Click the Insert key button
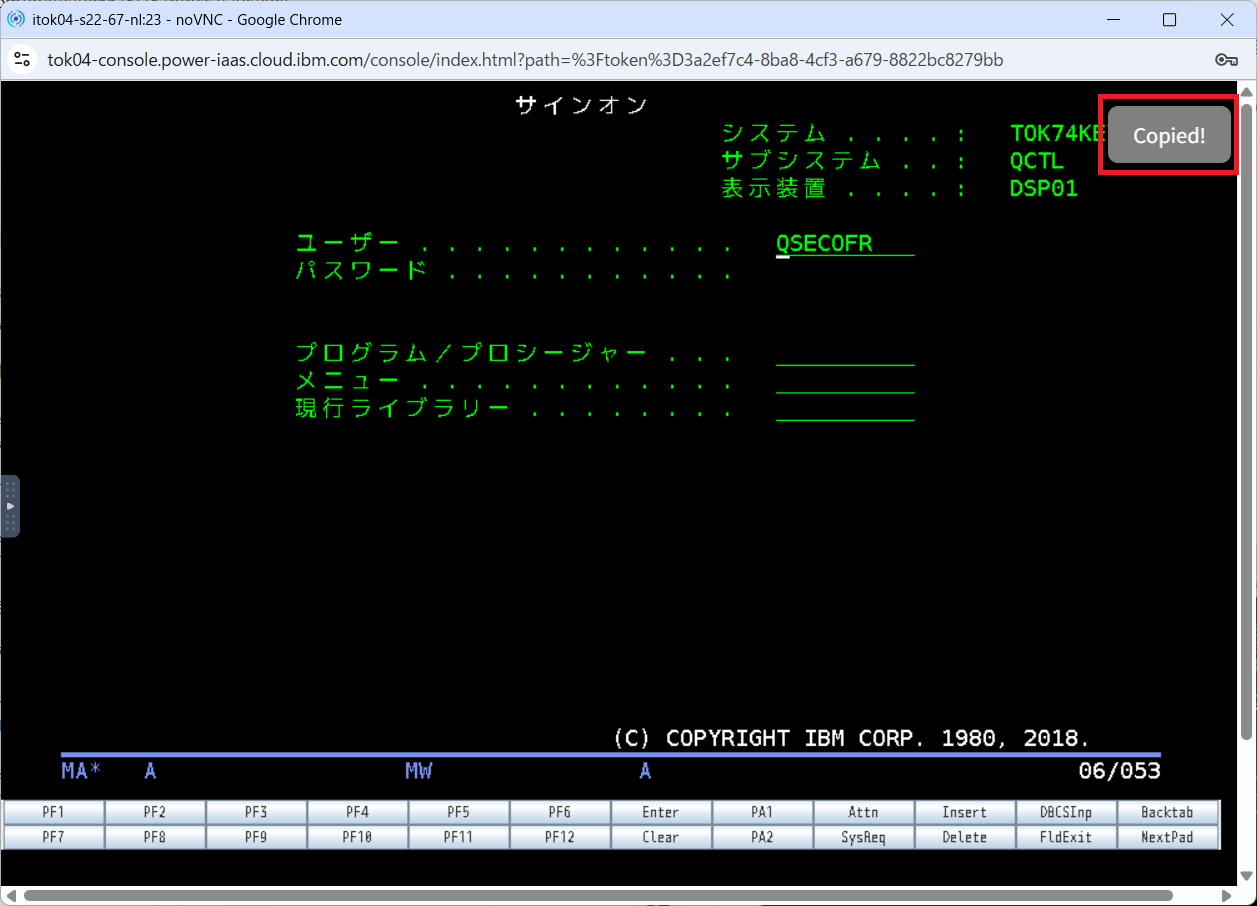The height and width of the screenshot is (906, 1257). (965, 812)
